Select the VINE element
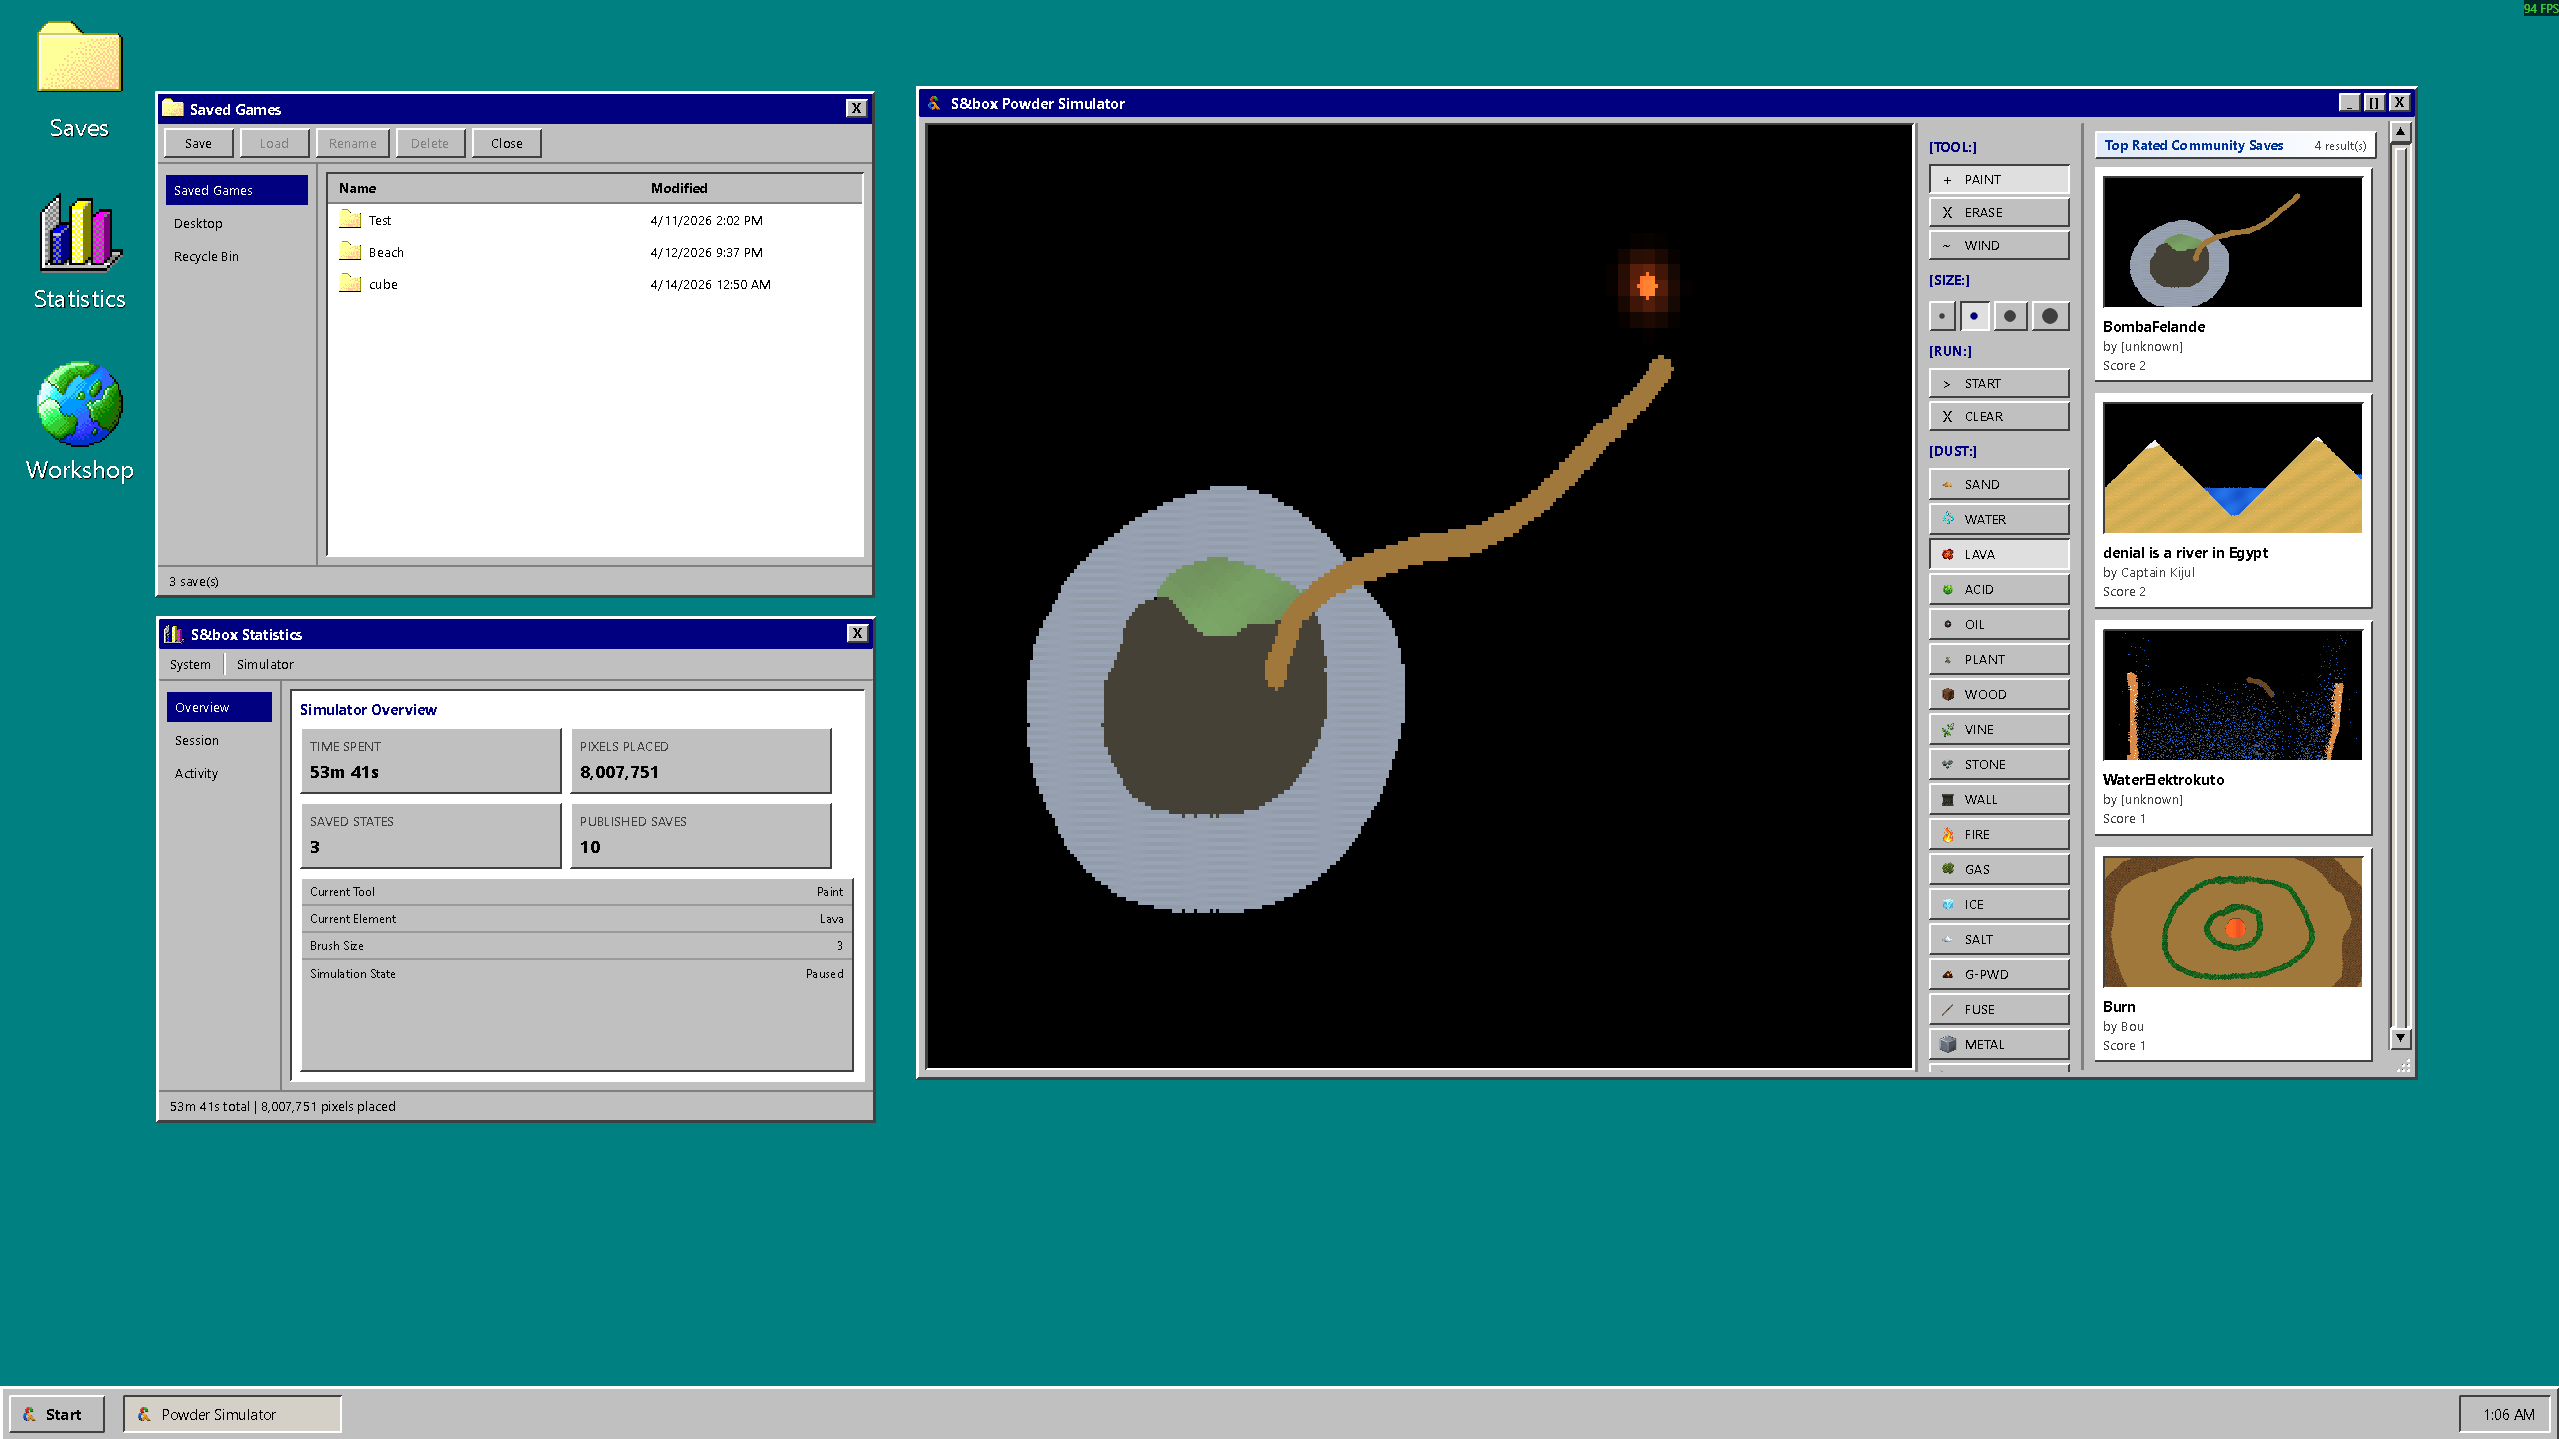 point(1998,729)
